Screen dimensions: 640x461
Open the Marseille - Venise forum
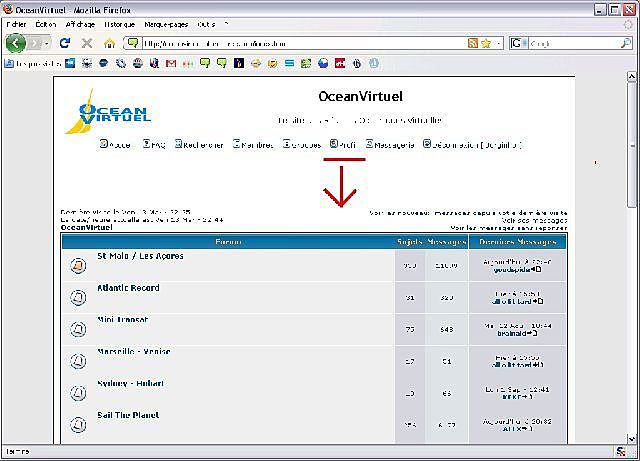pyautogui.click(x=133, y=352)
